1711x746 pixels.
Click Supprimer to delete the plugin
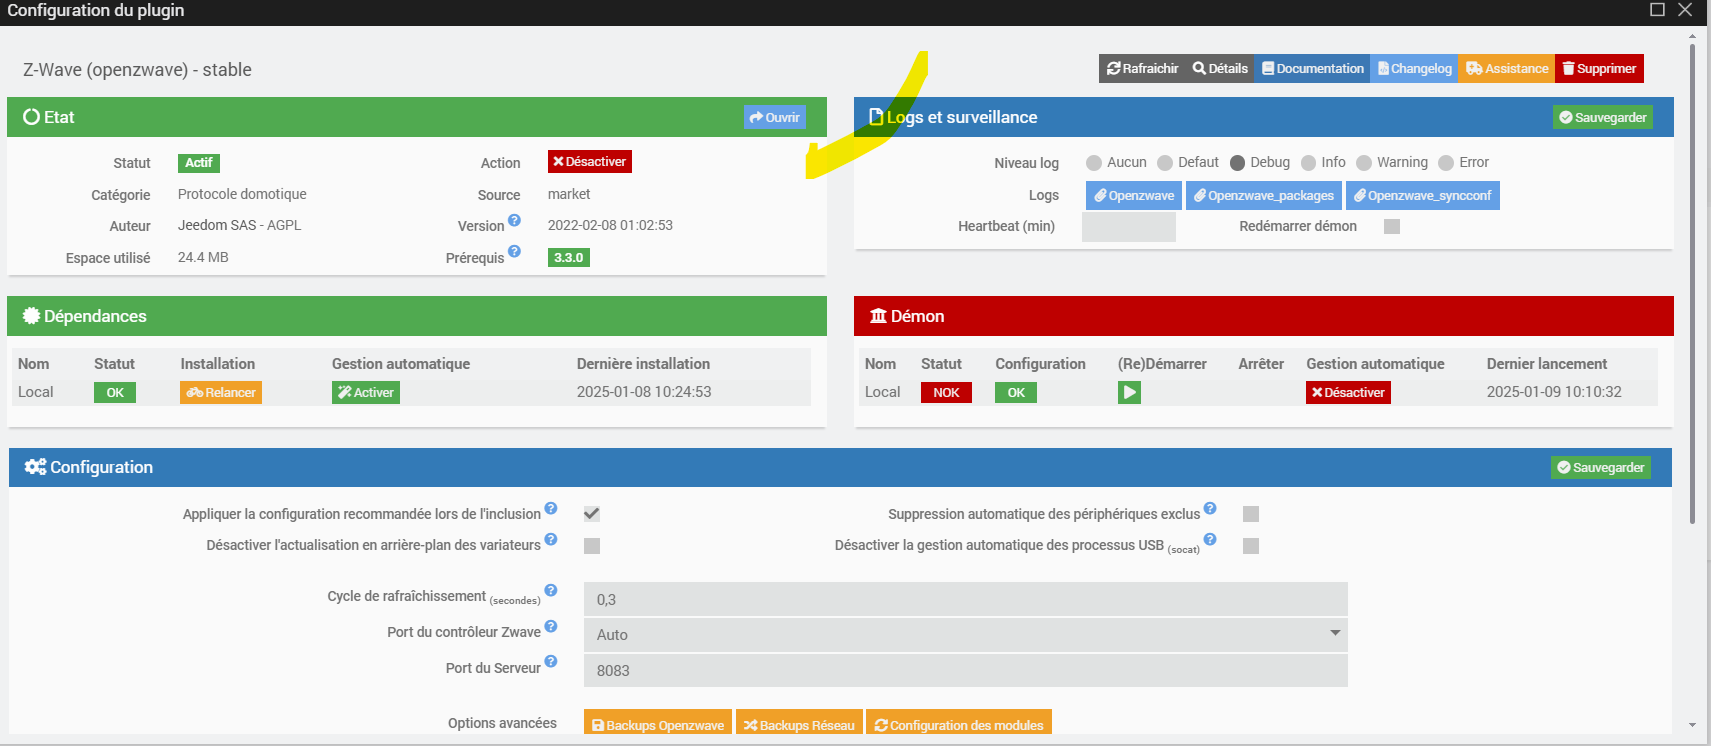(1599, 68)
